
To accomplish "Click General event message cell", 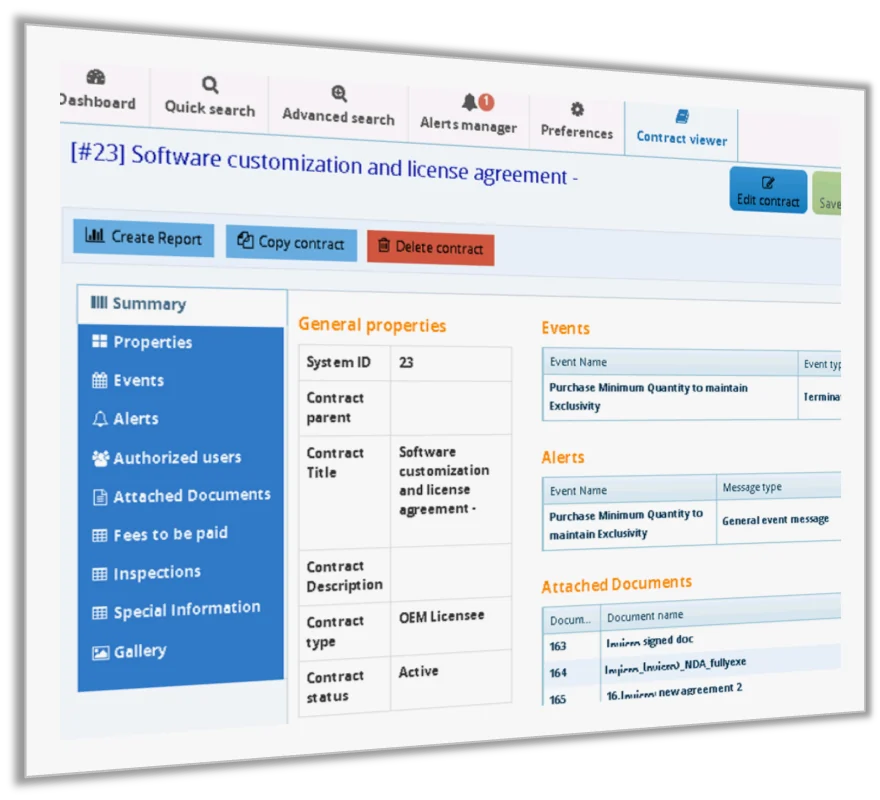I will point(778,522).
